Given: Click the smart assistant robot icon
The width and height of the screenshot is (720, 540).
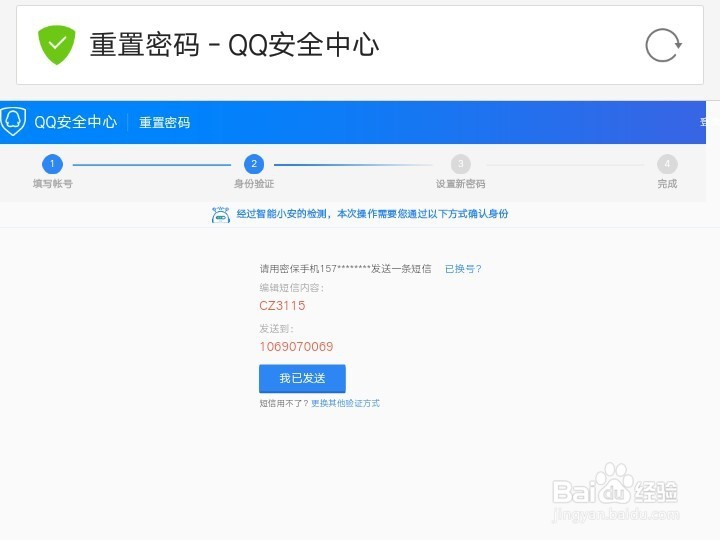Looking at the screenshot, I should (221, 214).
